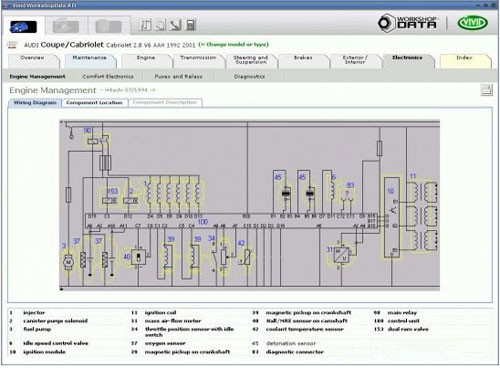Viewport: 500px width, 368px height.
Task: Click the Change model or type link
Action: click(234, 44)
